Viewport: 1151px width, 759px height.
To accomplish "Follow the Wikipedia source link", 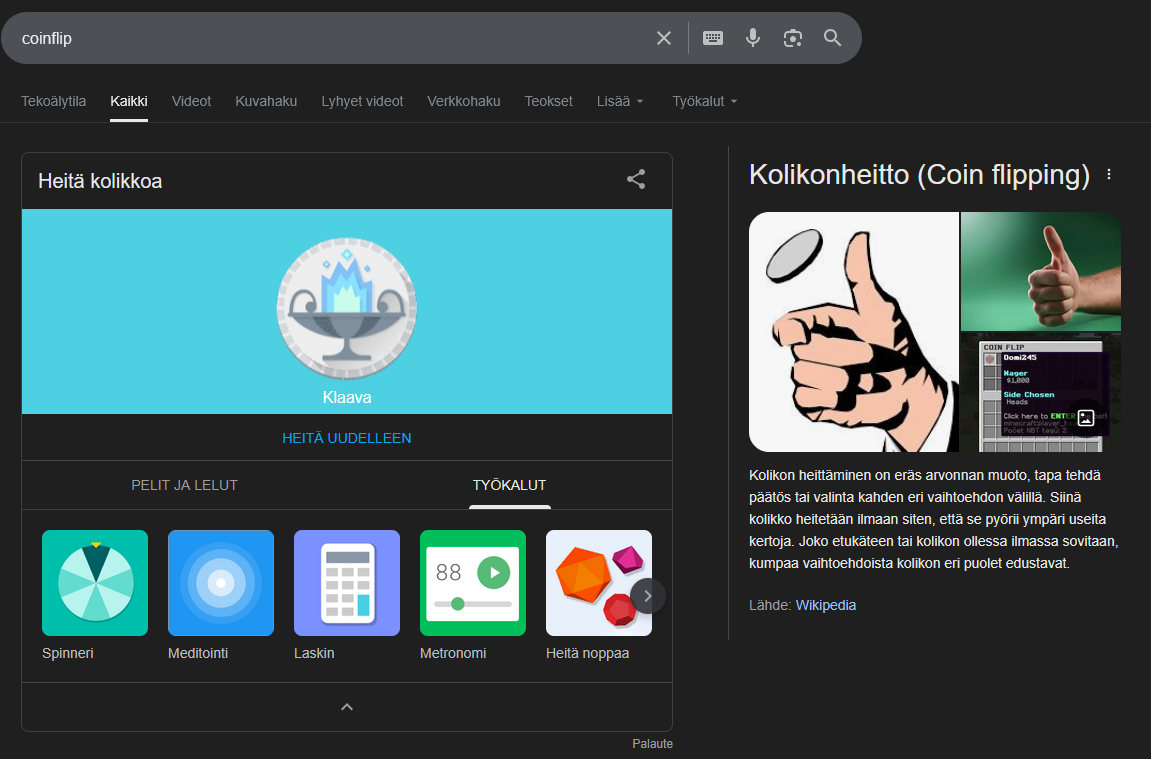I will pos(825,605).
